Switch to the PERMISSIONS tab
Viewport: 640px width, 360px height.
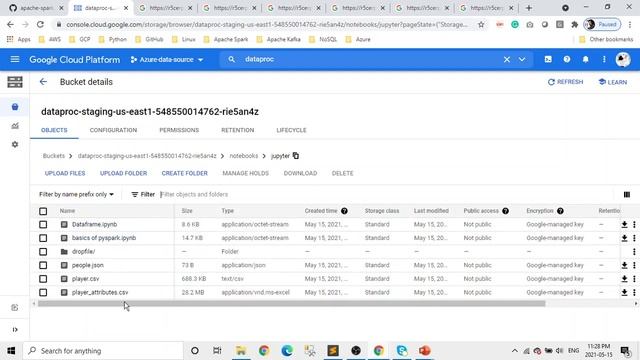(x=179, y=130)
